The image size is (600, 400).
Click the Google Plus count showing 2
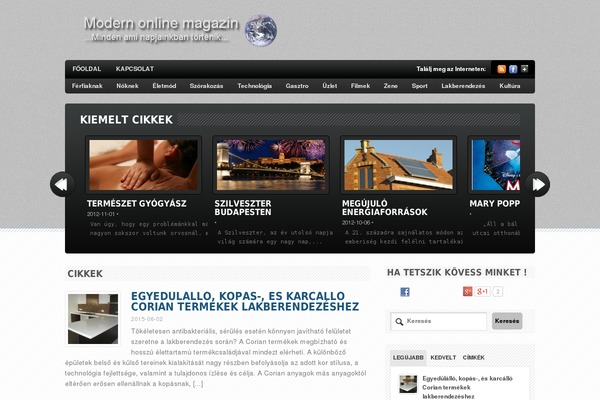tap(497, 292)
